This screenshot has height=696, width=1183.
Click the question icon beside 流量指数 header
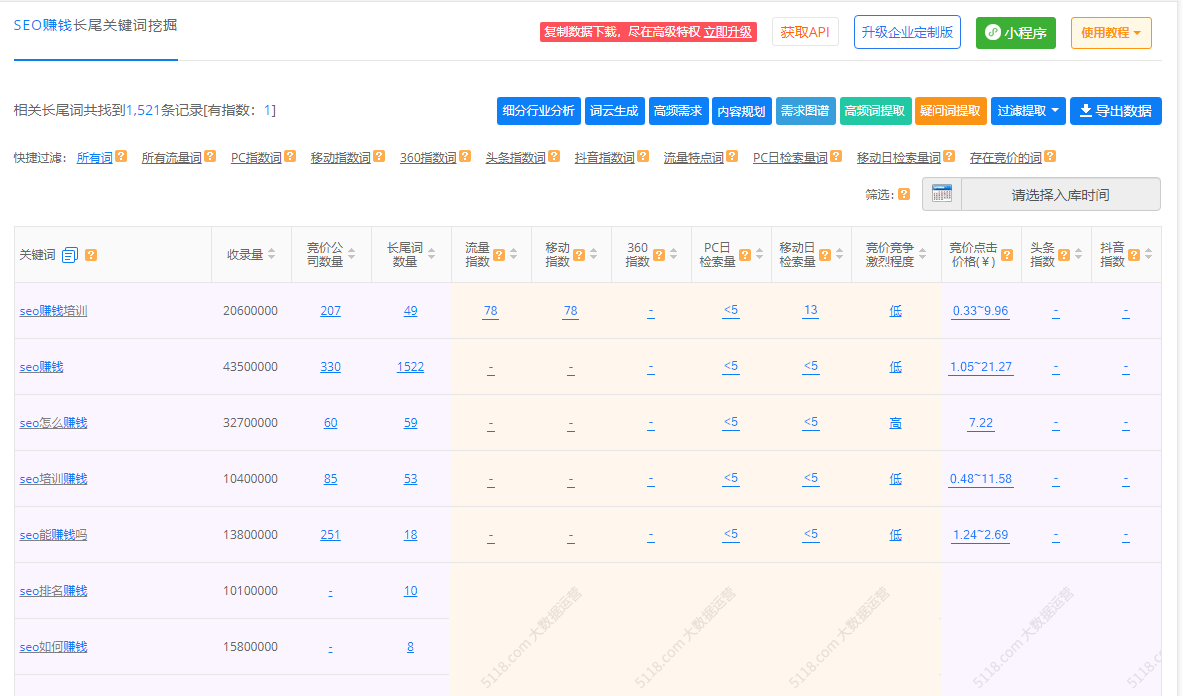point(498,255)
